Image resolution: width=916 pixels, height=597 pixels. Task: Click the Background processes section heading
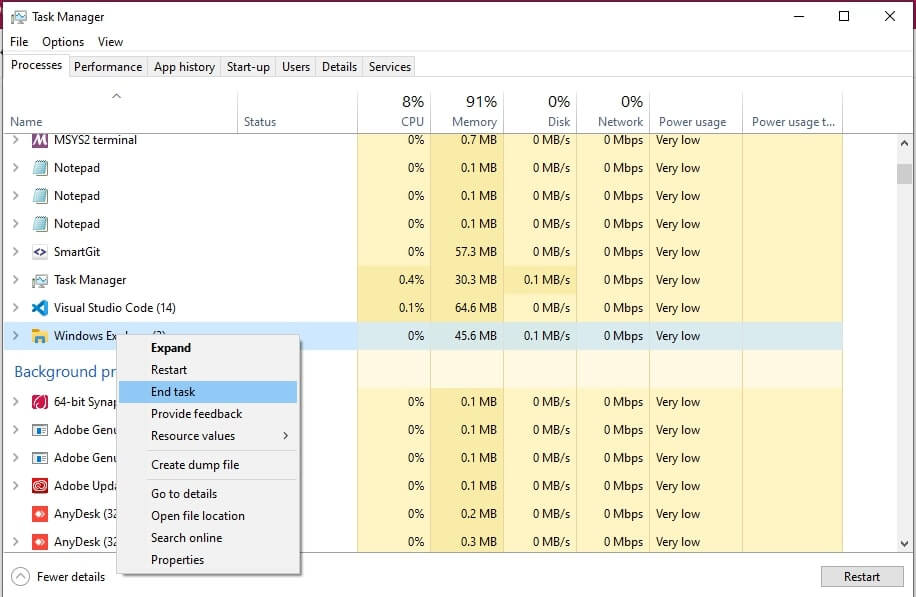point(65,372)
